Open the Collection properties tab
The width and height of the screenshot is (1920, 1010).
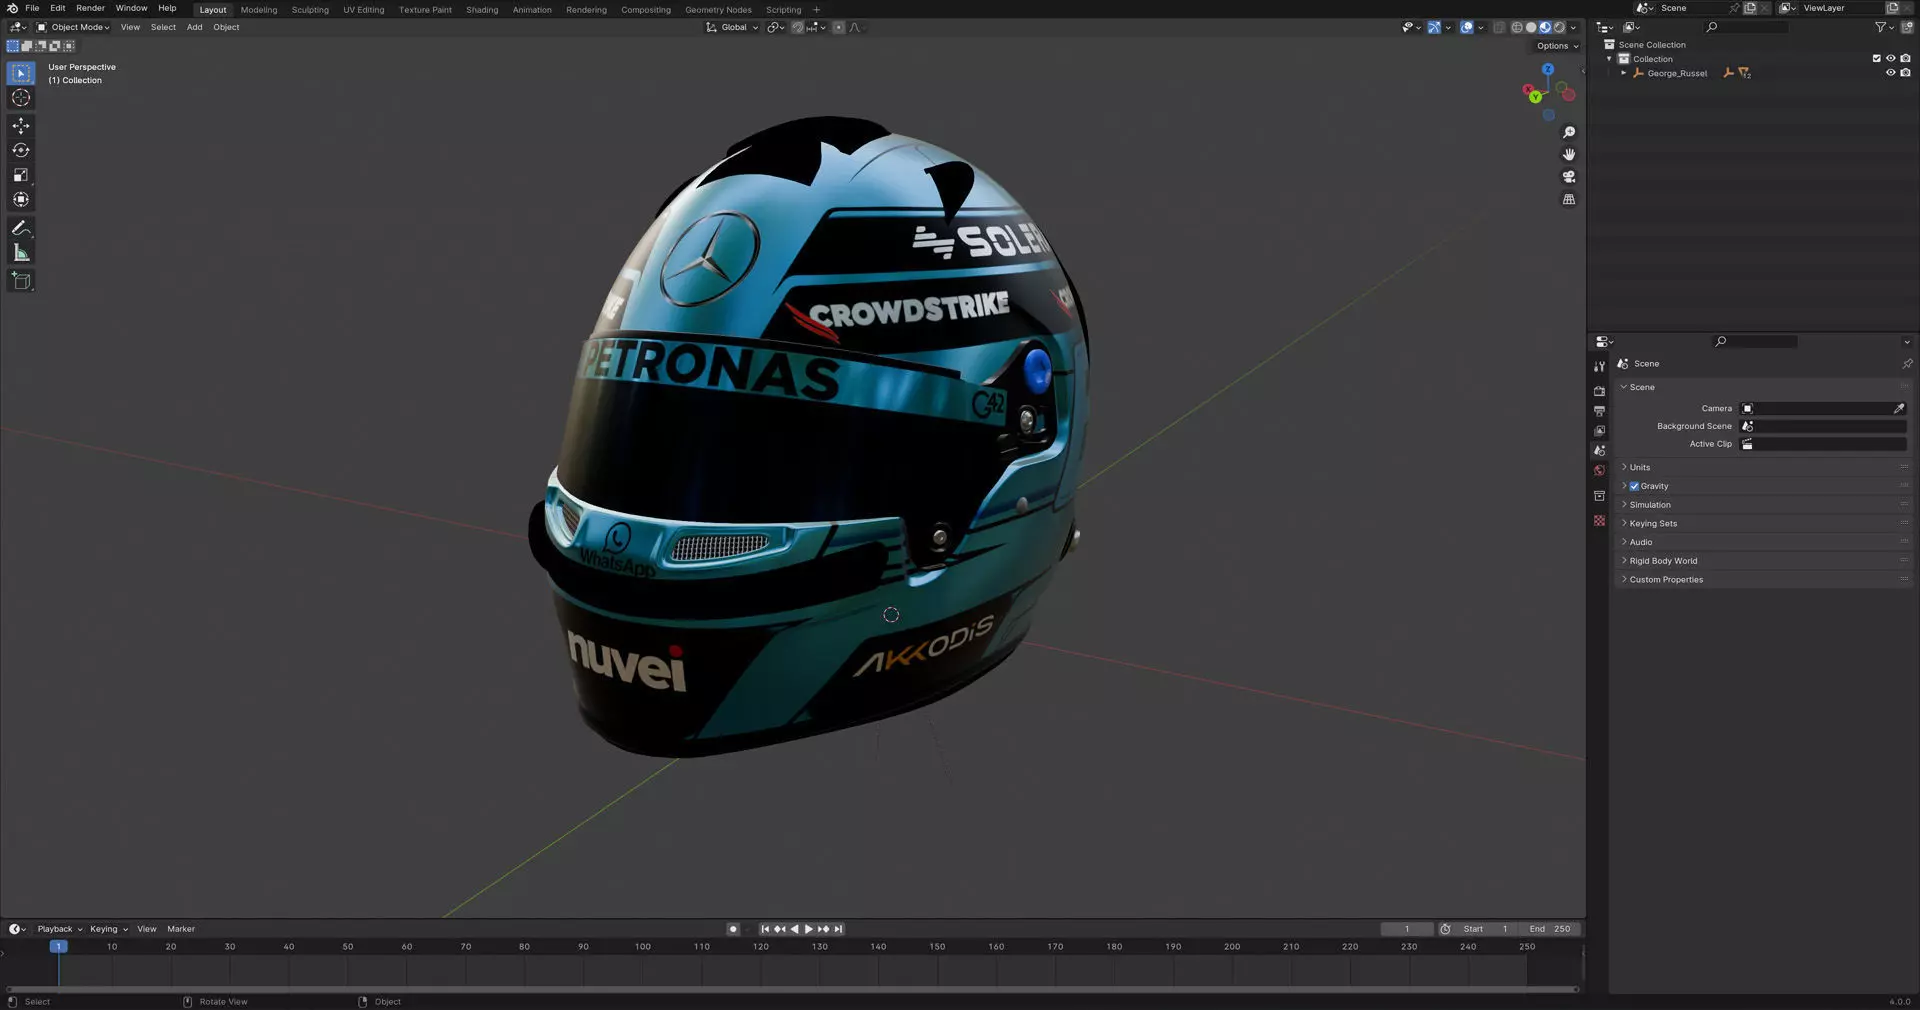[1599, 496]
